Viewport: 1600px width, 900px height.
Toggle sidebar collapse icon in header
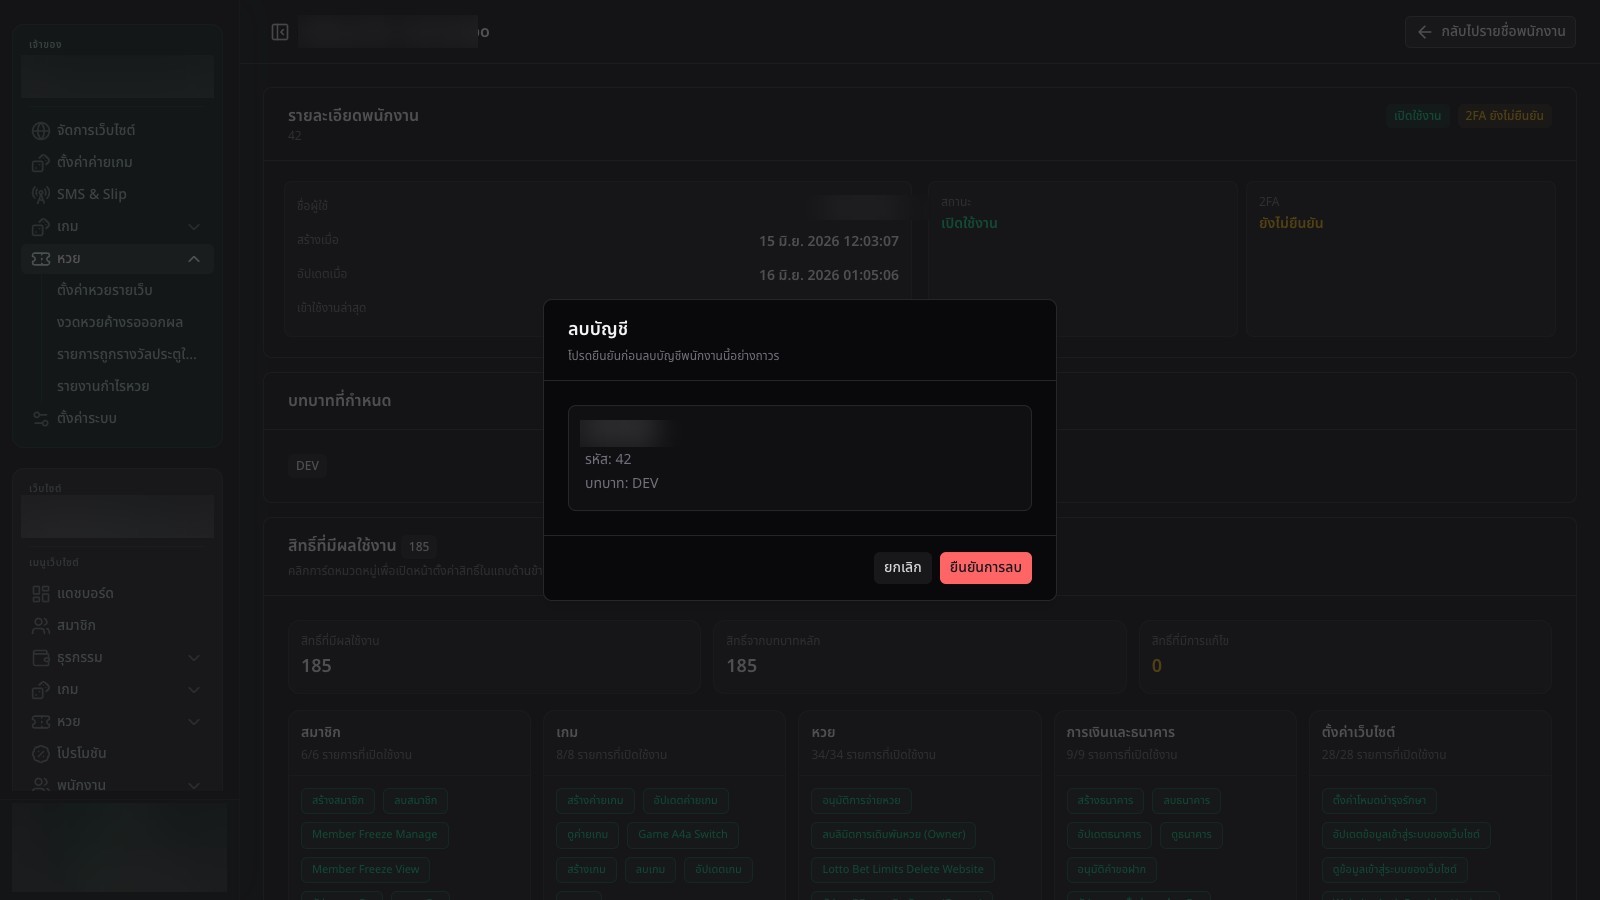pos(280,32)
